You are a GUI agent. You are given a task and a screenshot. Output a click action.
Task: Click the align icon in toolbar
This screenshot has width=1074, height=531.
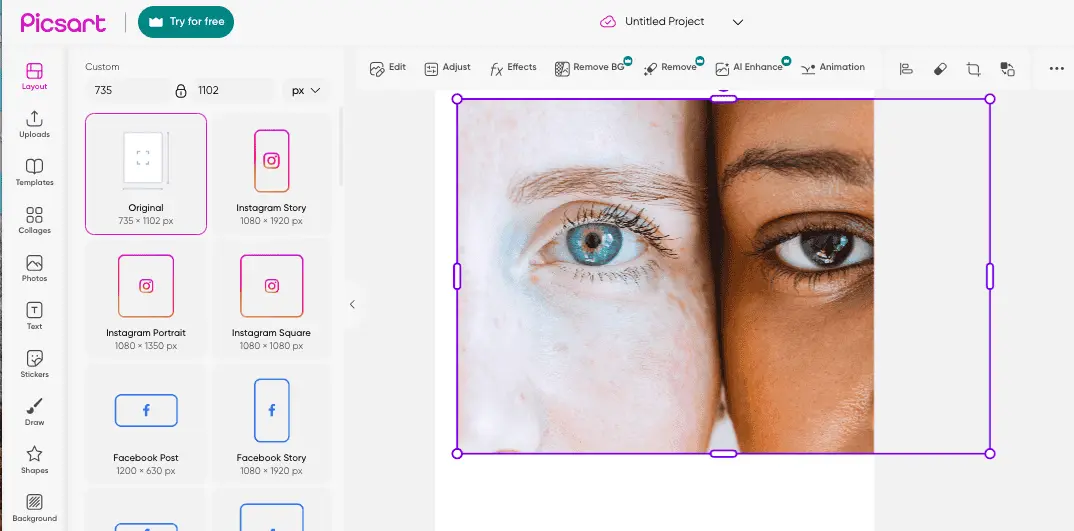point(906,69)
